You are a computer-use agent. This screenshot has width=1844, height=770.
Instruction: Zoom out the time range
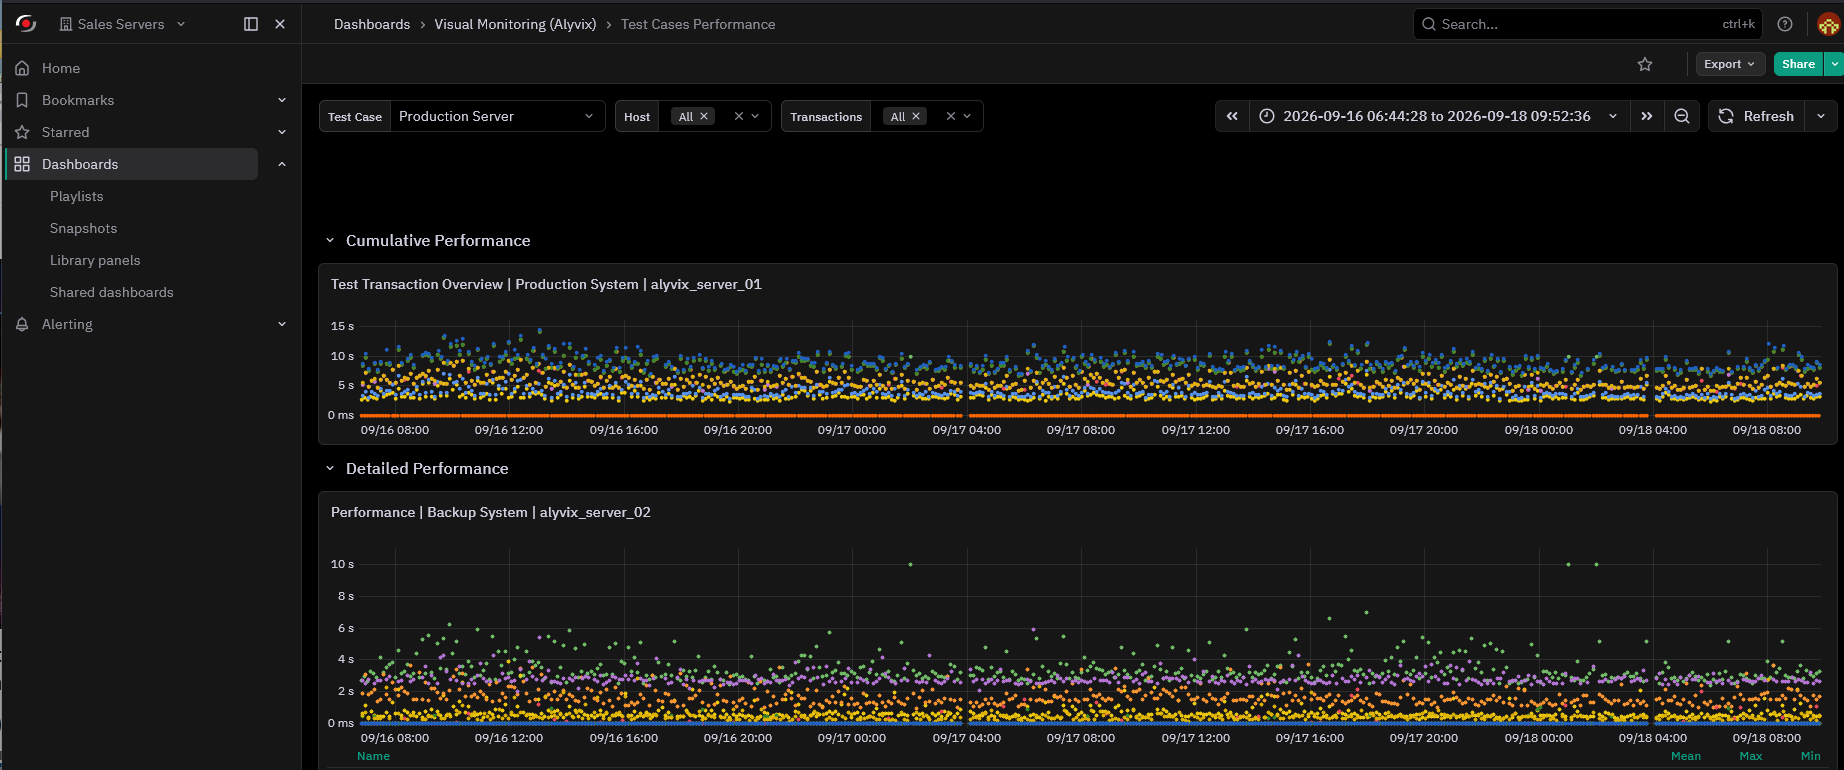pyautogui.click(x=1682, y=116)
